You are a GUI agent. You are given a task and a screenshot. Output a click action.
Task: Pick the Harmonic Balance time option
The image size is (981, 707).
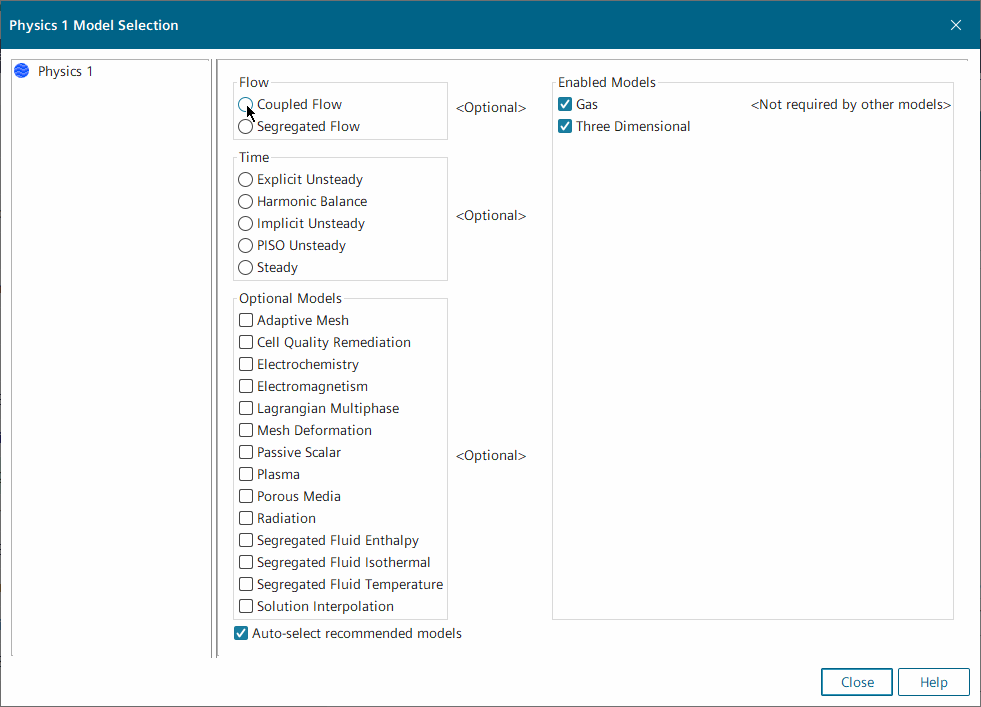point(246,202)
